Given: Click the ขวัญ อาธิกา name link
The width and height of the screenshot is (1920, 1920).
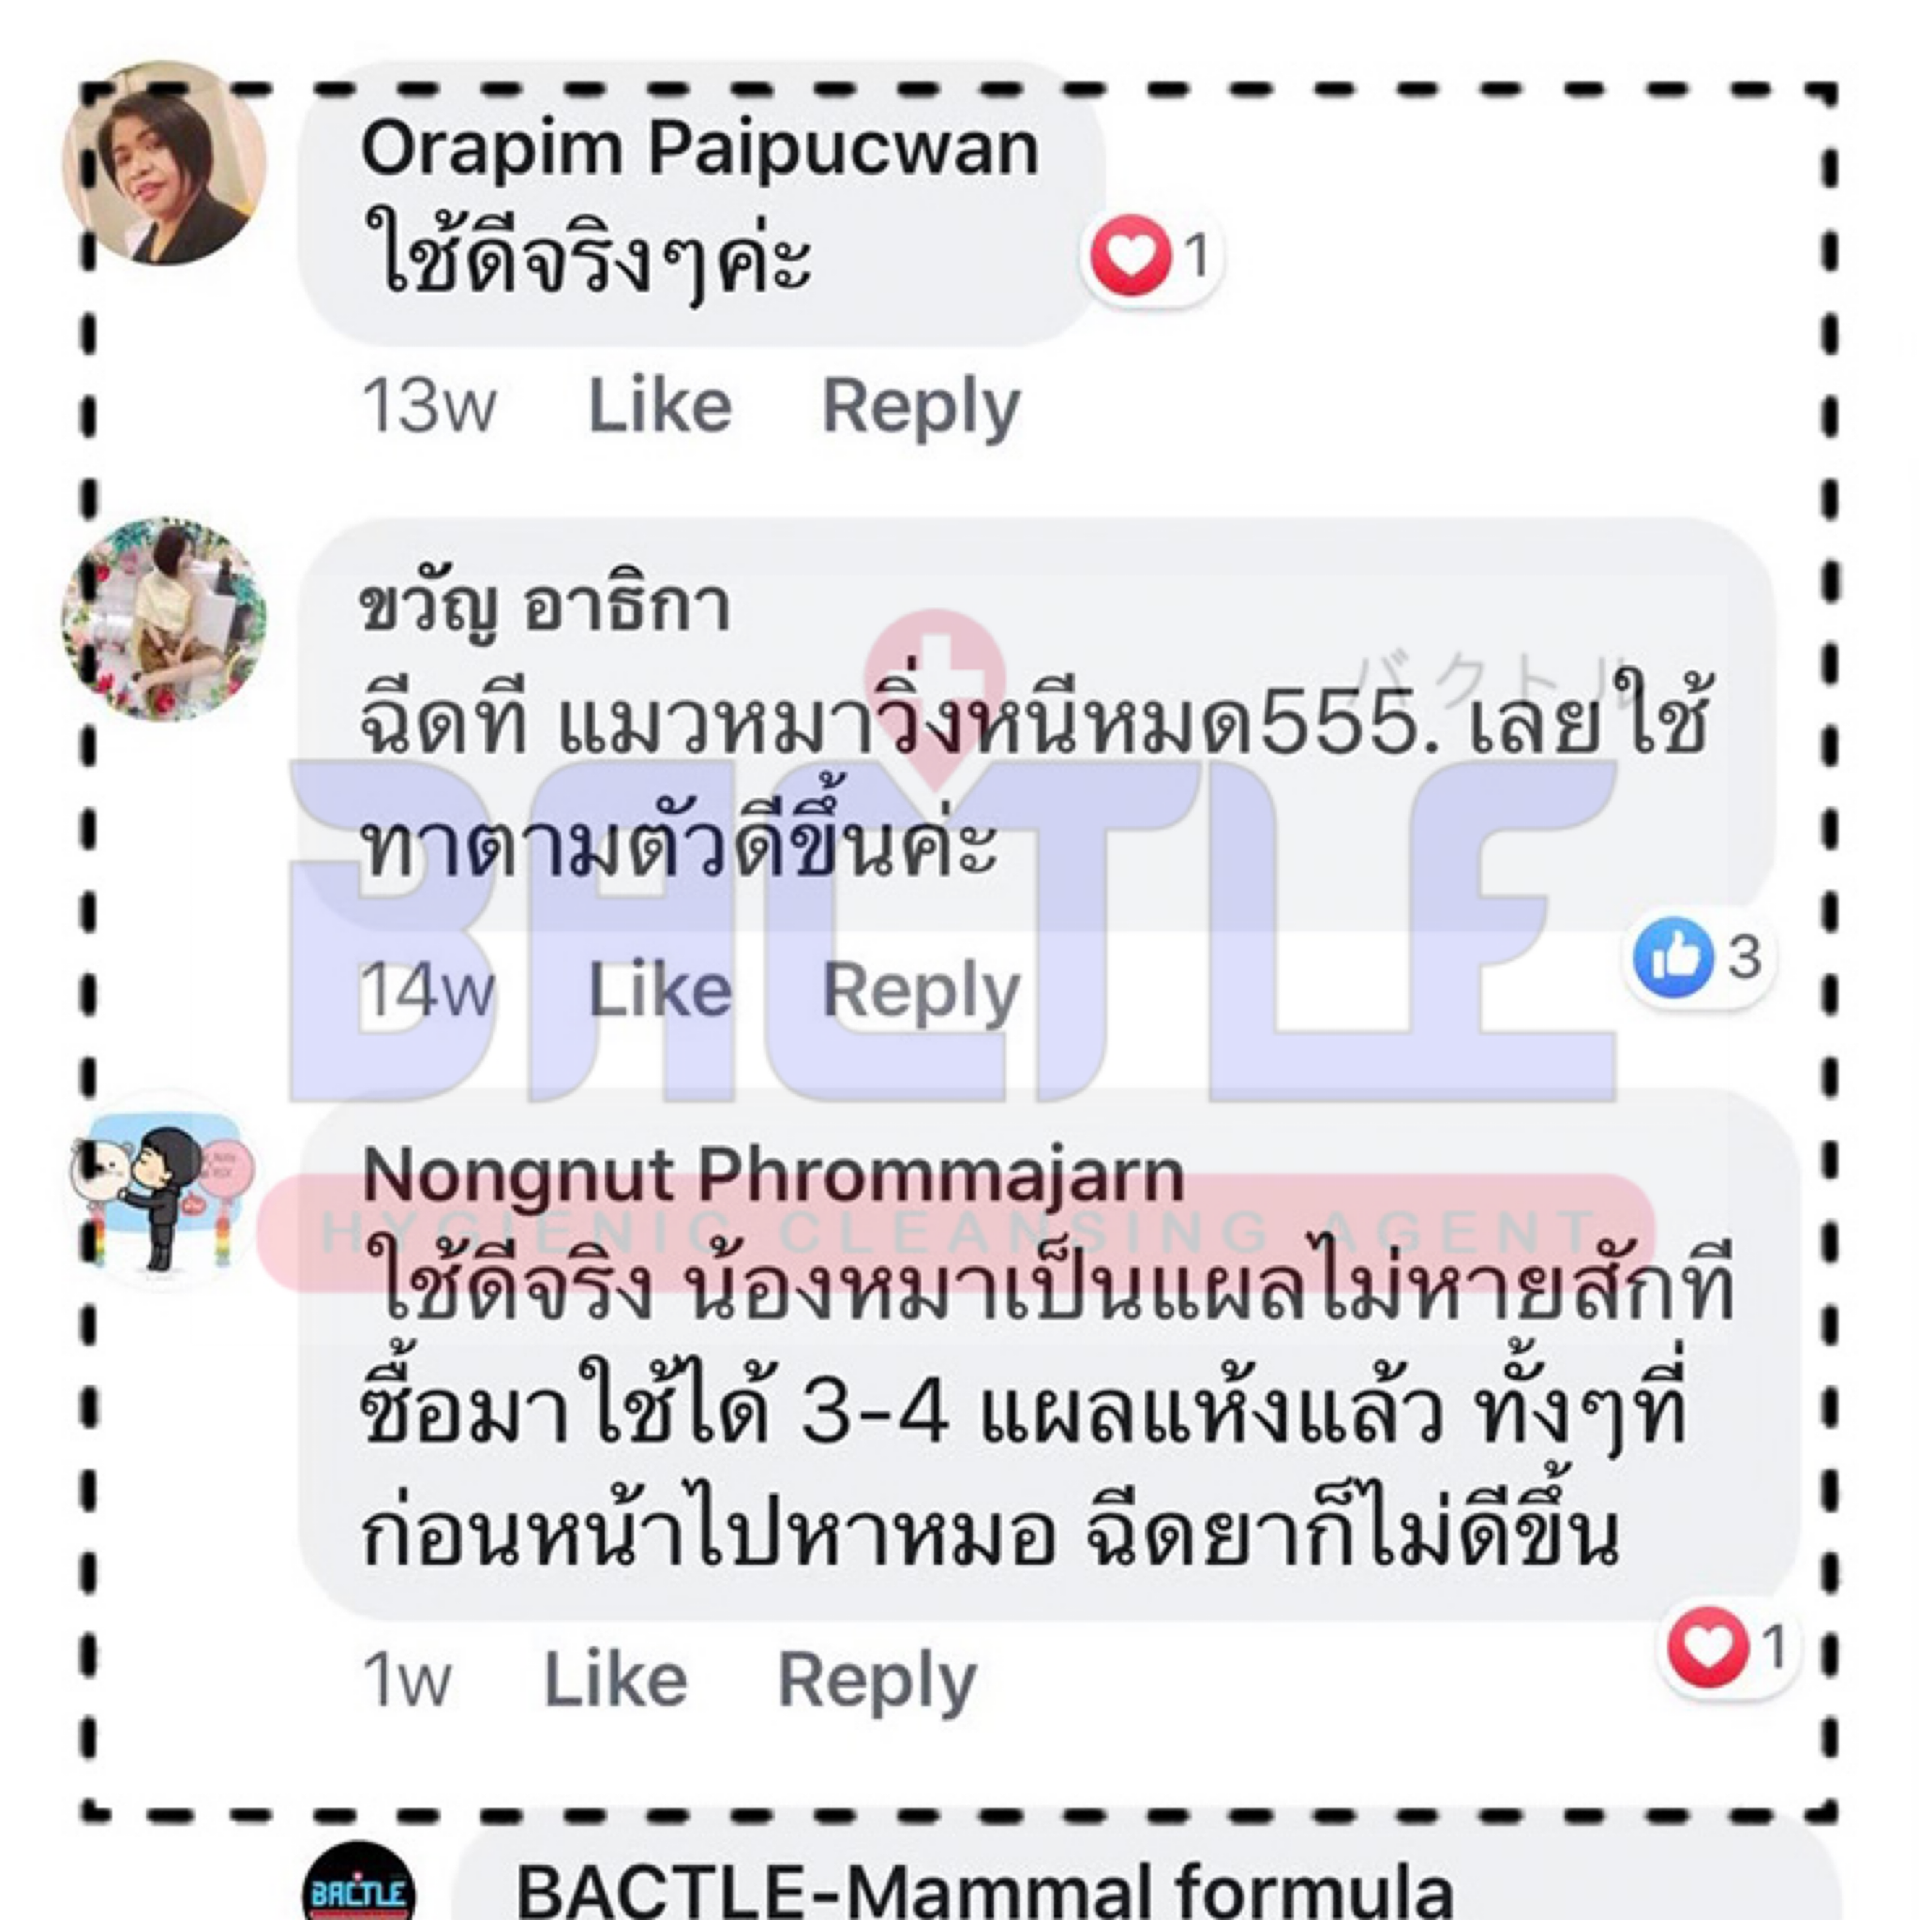Looking at the screenshot, I should pos(545,606).
